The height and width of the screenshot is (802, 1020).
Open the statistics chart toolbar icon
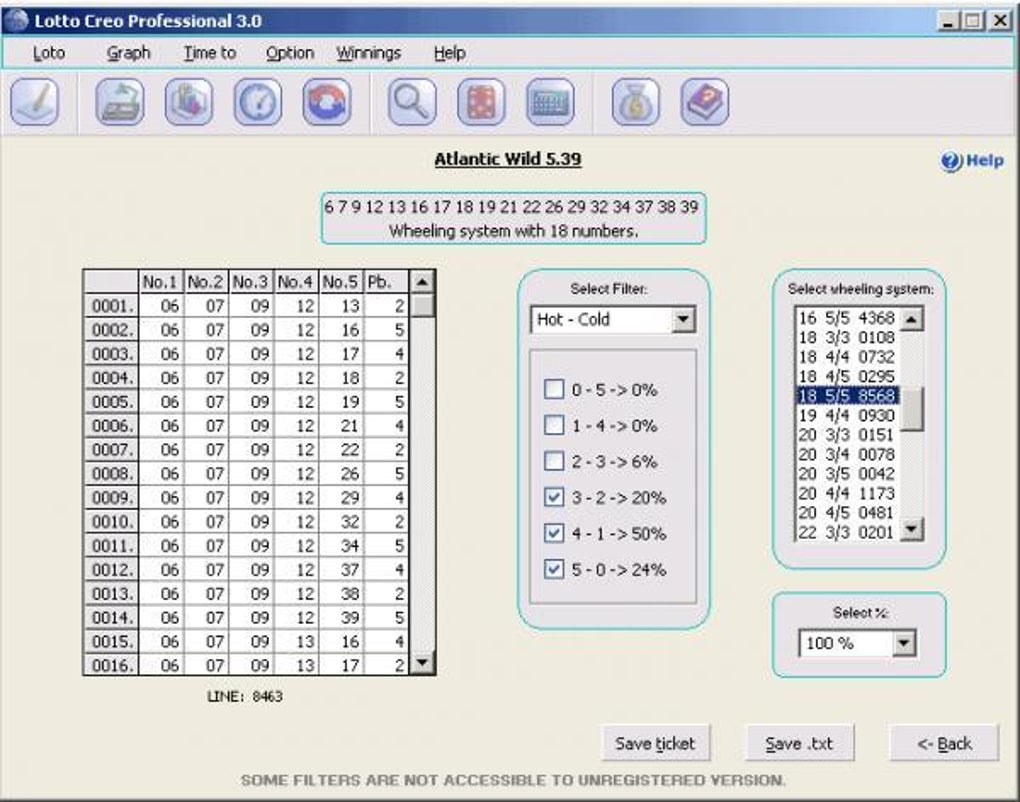click(x=189, y=102)
